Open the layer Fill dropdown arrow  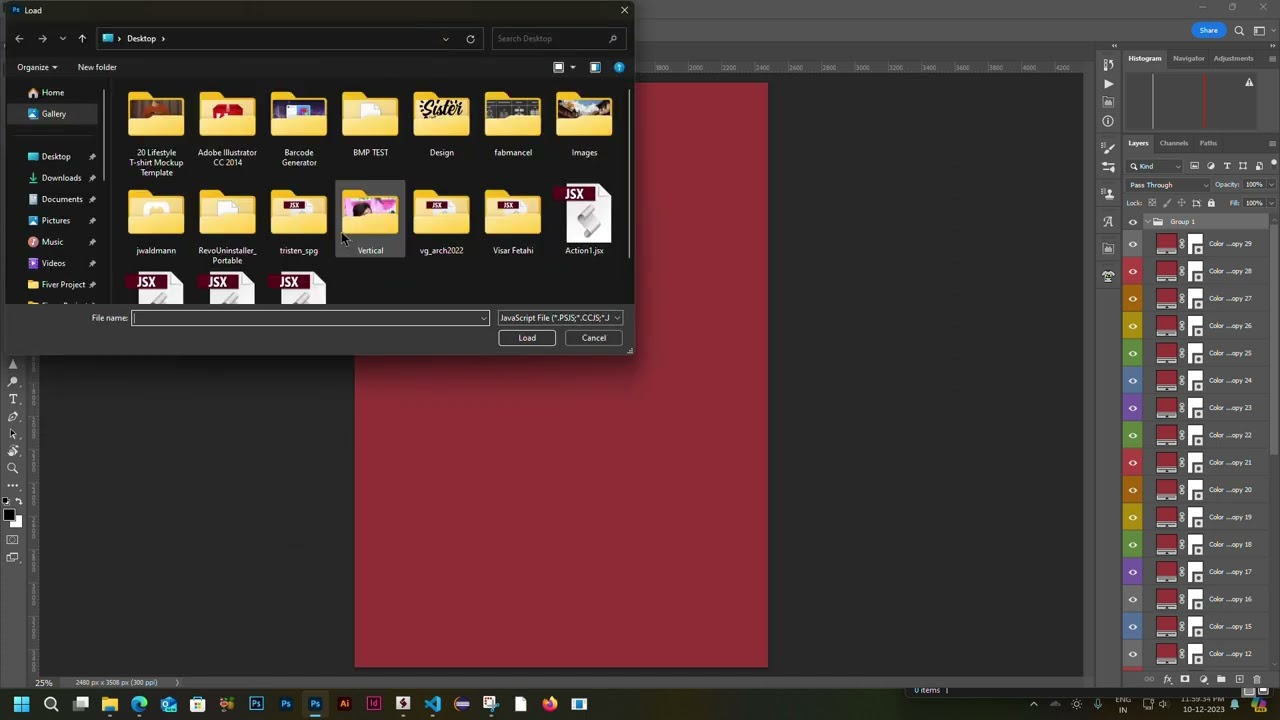point(1271,203)
